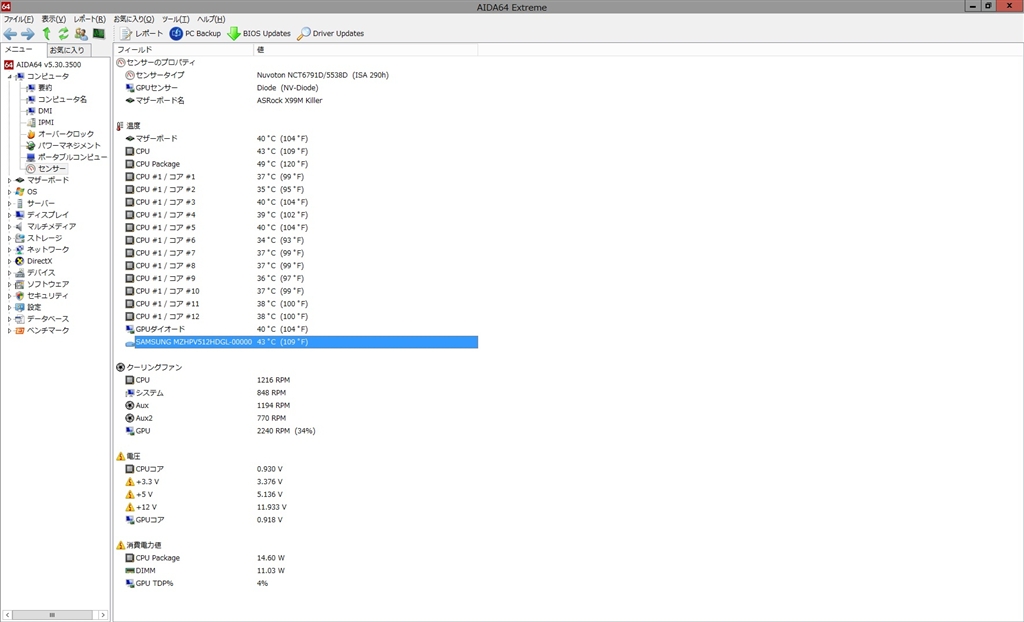
Task: Refresh the sensor readings
Action: pyautogui.click(x=63, y=33)
